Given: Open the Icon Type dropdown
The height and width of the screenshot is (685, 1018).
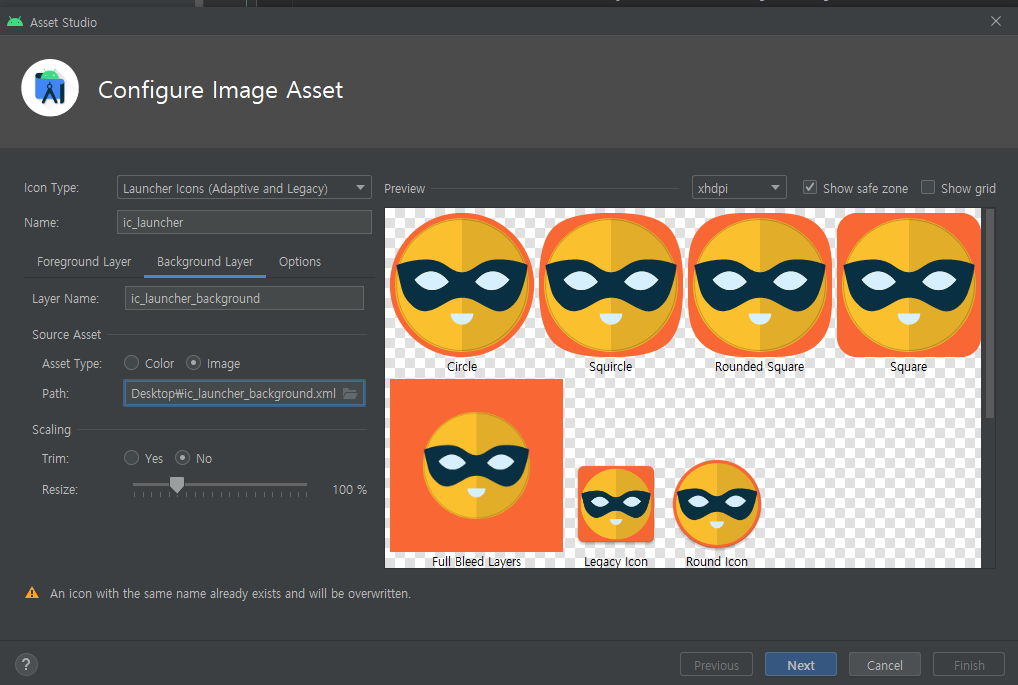Looking at the screenshot, I should [244, 188].
